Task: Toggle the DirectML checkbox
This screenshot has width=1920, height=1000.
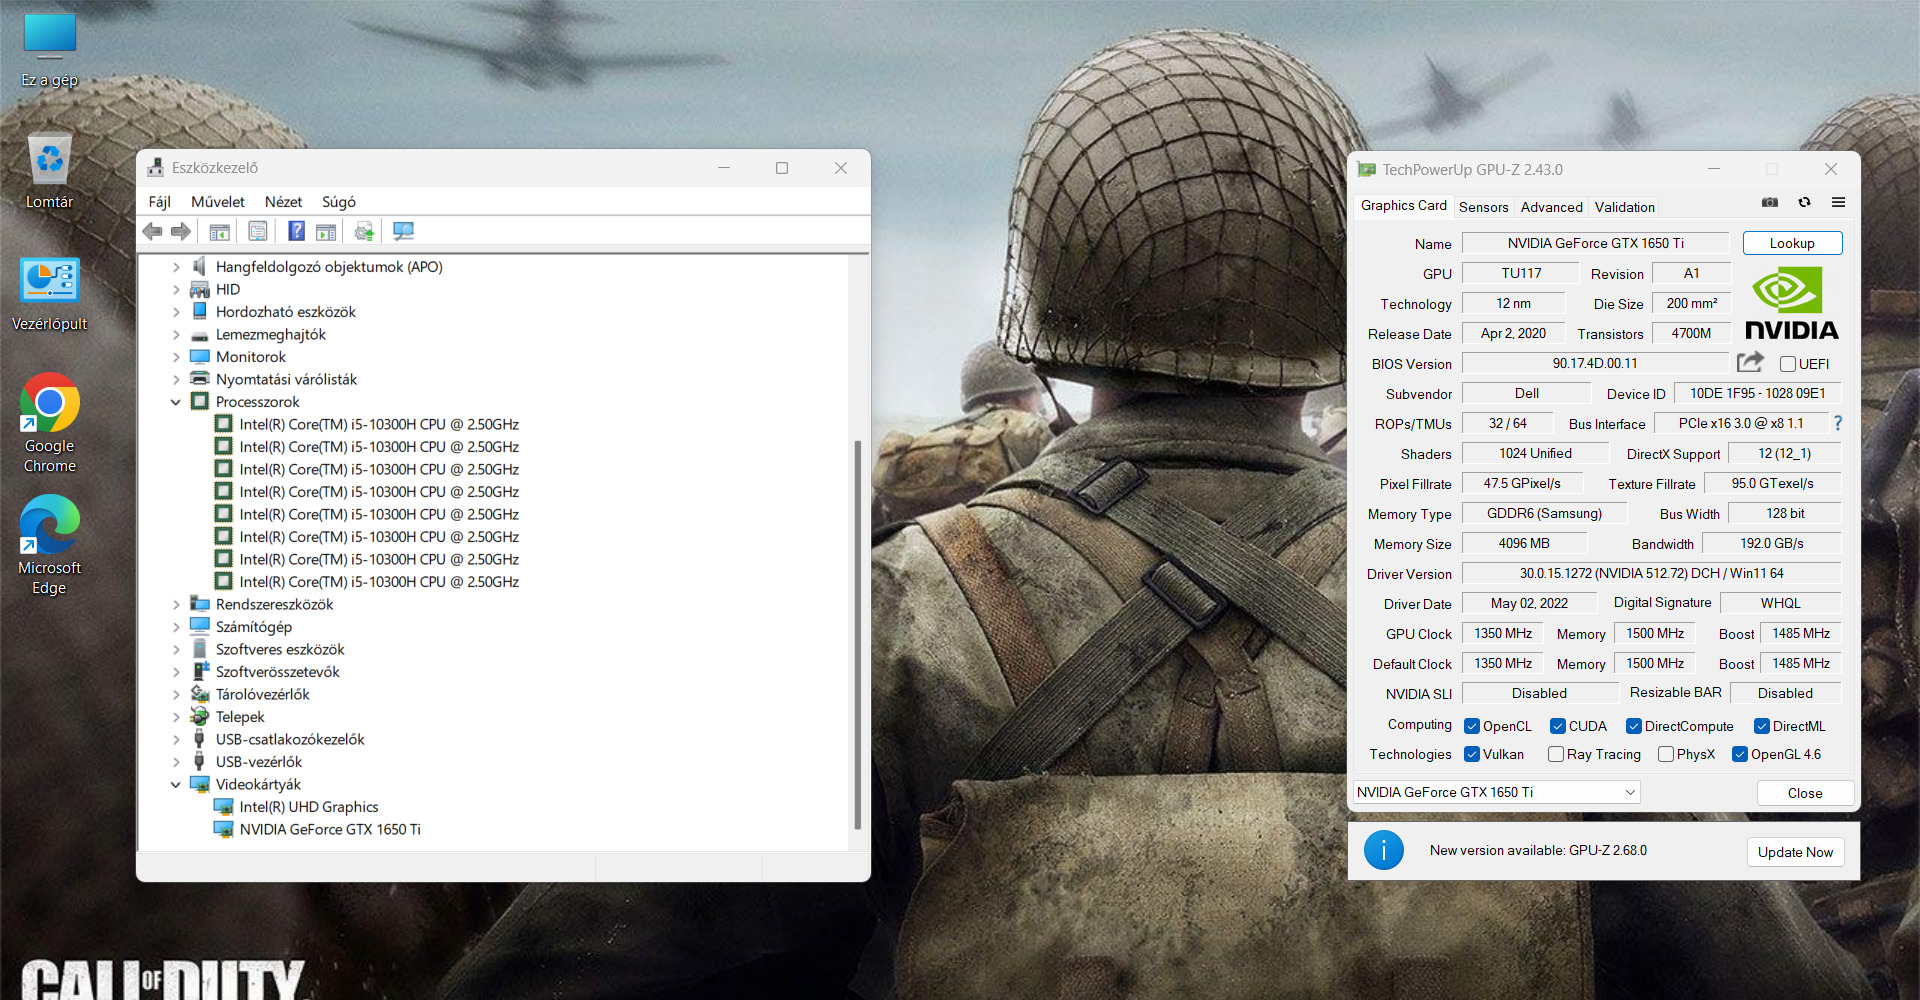Action: (x=1762, y=726)
